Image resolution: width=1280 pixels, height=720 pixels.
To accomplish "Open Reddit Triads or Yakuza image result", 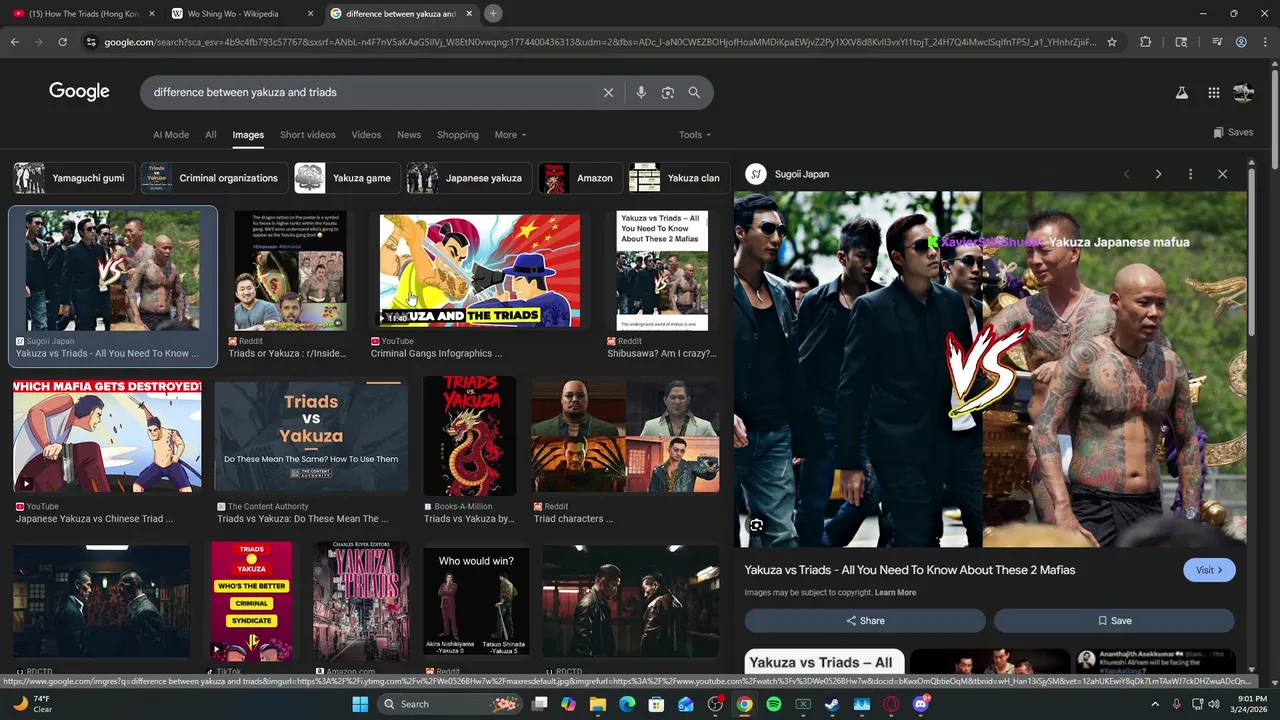I will [x=290, y=270].
